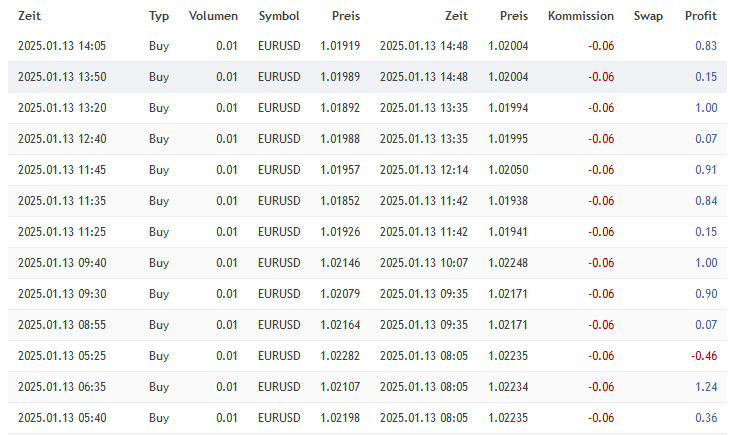Click the open price 1.02282
Image resolution: width=730 pixels, height=435 pixels.
tap(340, 356)
